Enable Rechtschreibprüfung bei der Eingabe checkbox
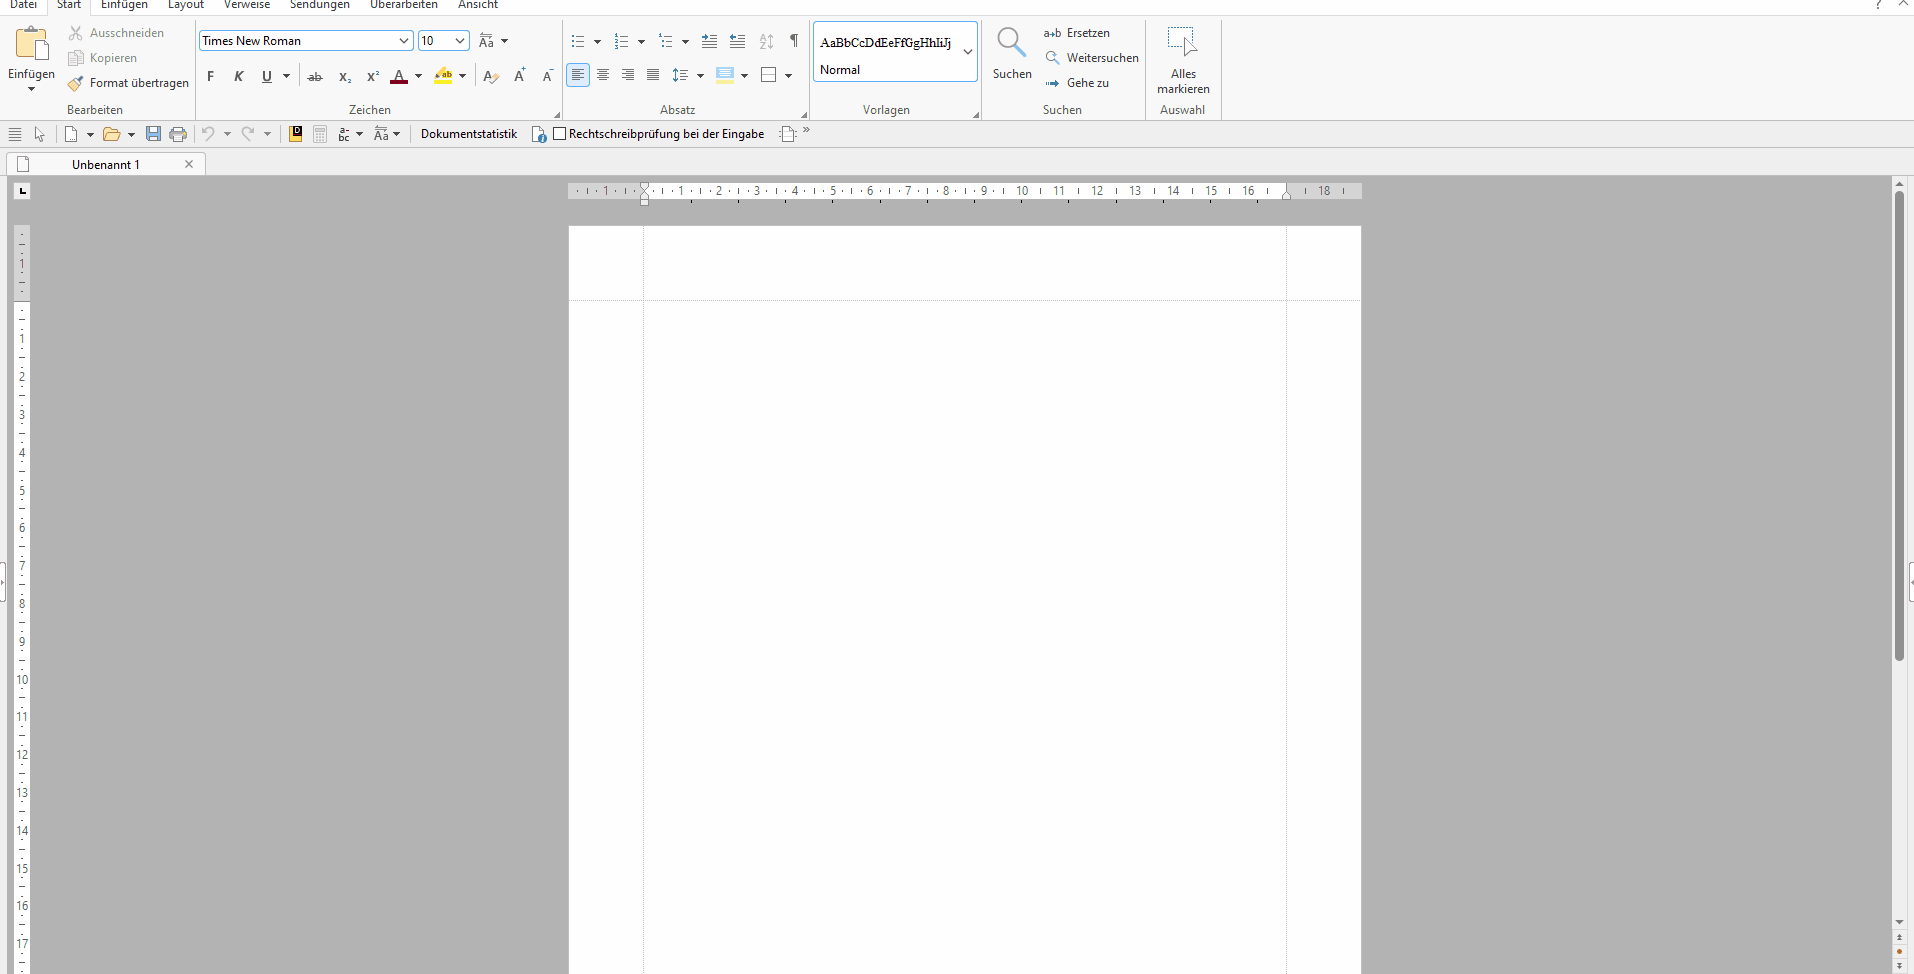The width and height of the screenshot is (1914, 974). (560, 134)
